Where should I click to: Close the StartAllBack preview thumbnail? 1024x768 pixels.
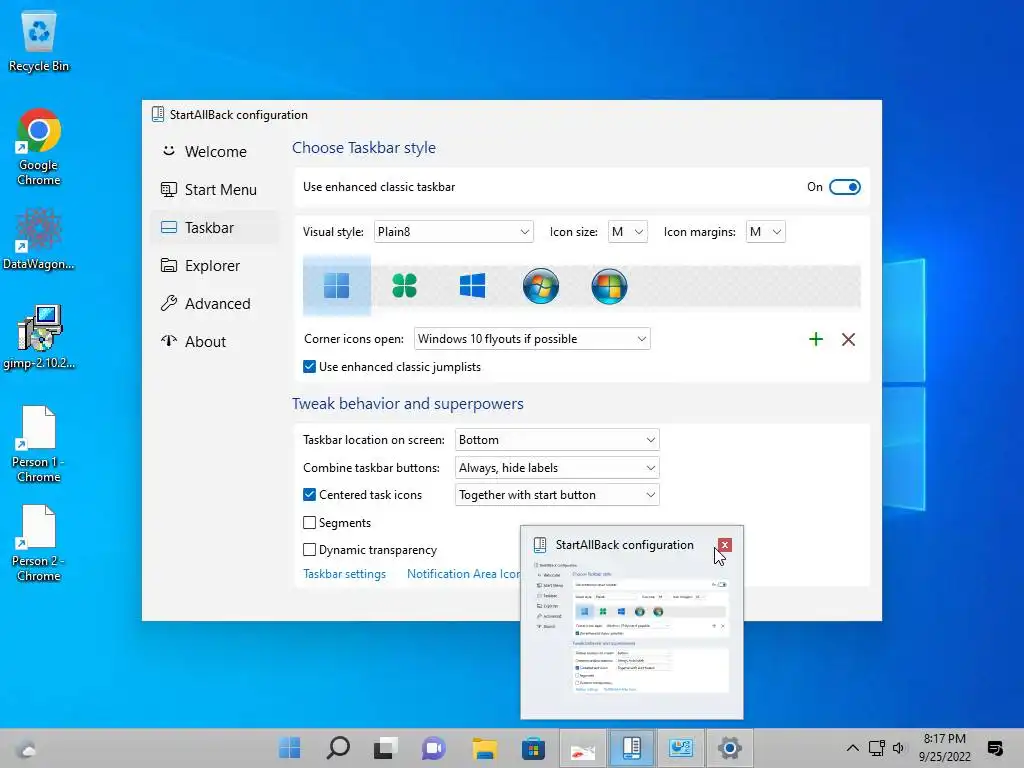click(724, 545)
